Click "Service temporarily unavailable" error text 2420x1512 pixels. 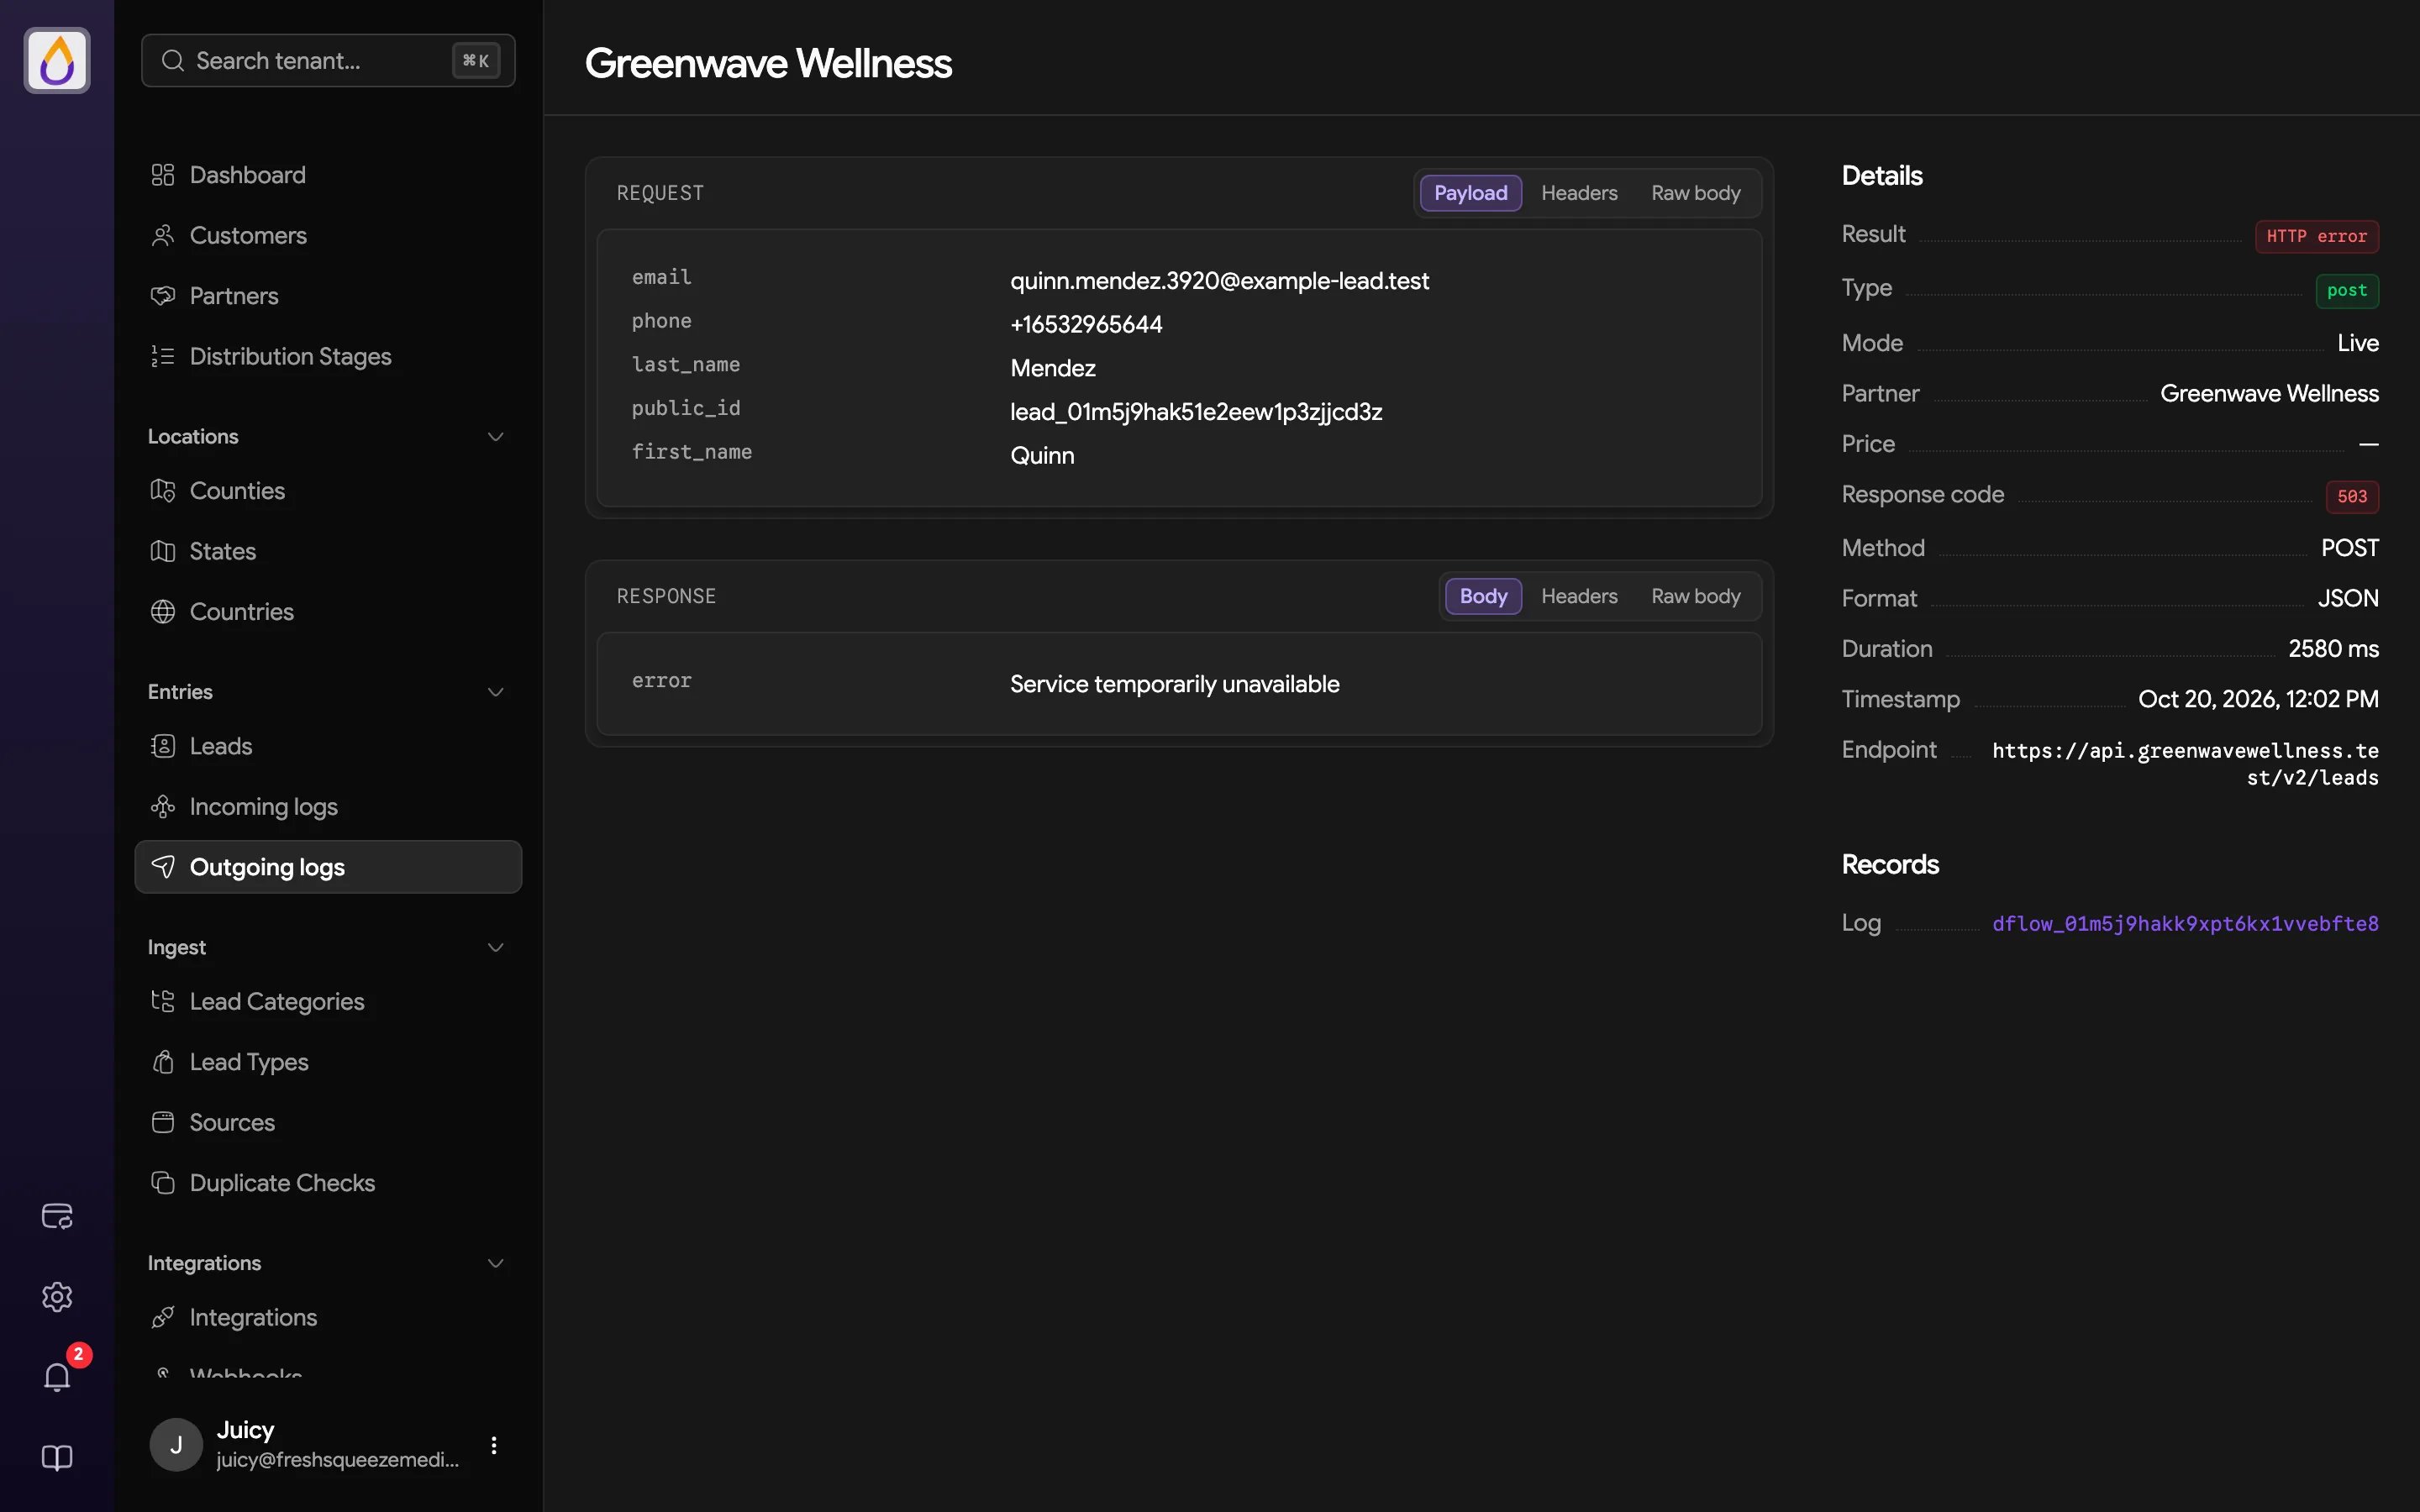pos(1174,684)
